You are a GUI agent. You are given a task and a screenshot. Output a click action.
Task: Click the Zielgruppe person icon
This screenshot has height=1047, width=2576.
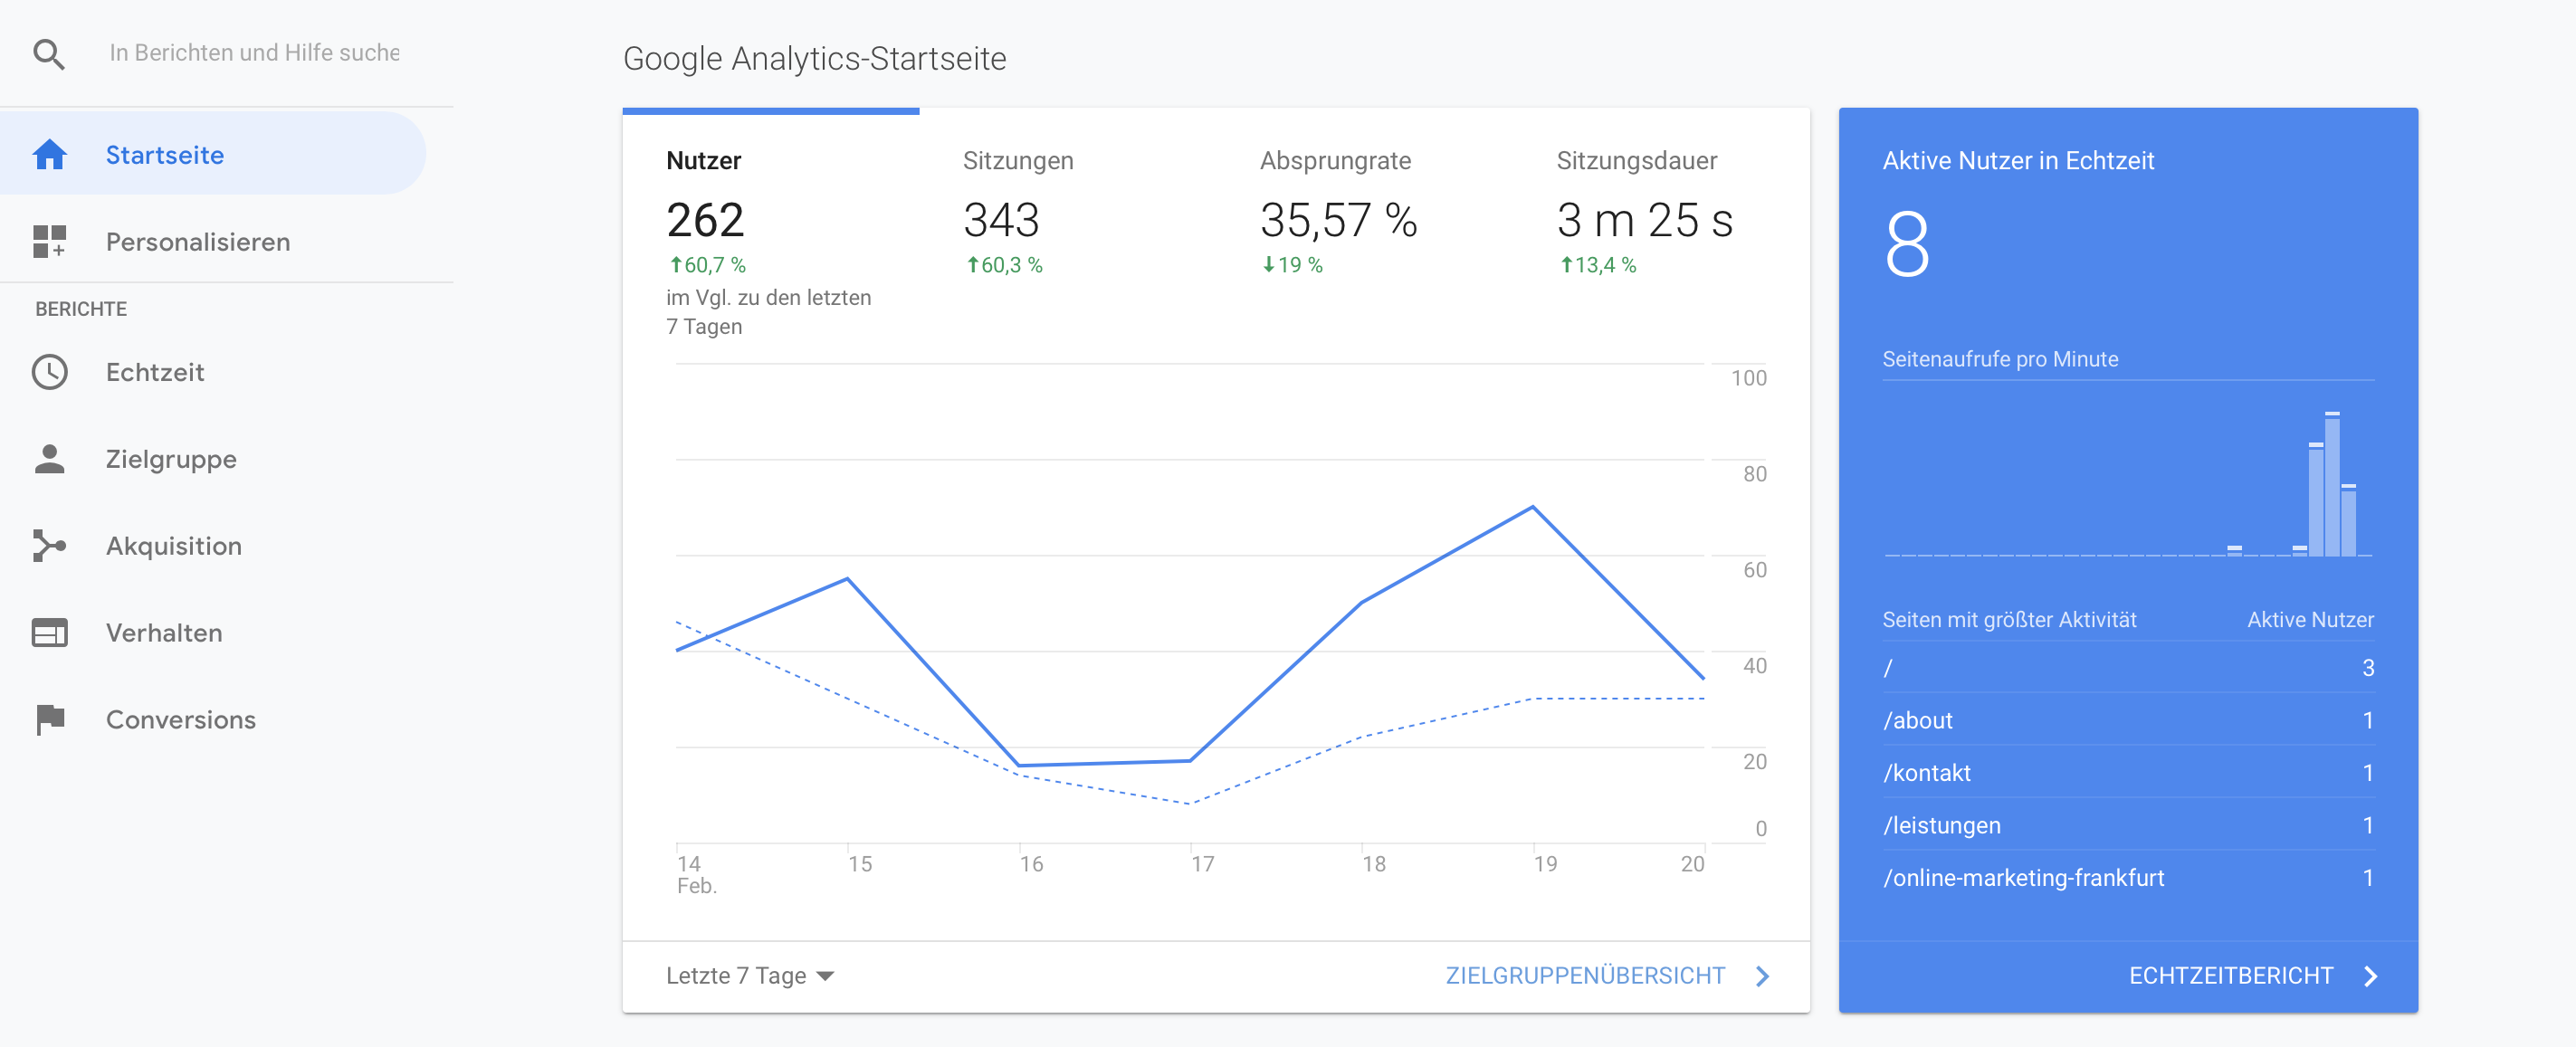coord(49,459)
